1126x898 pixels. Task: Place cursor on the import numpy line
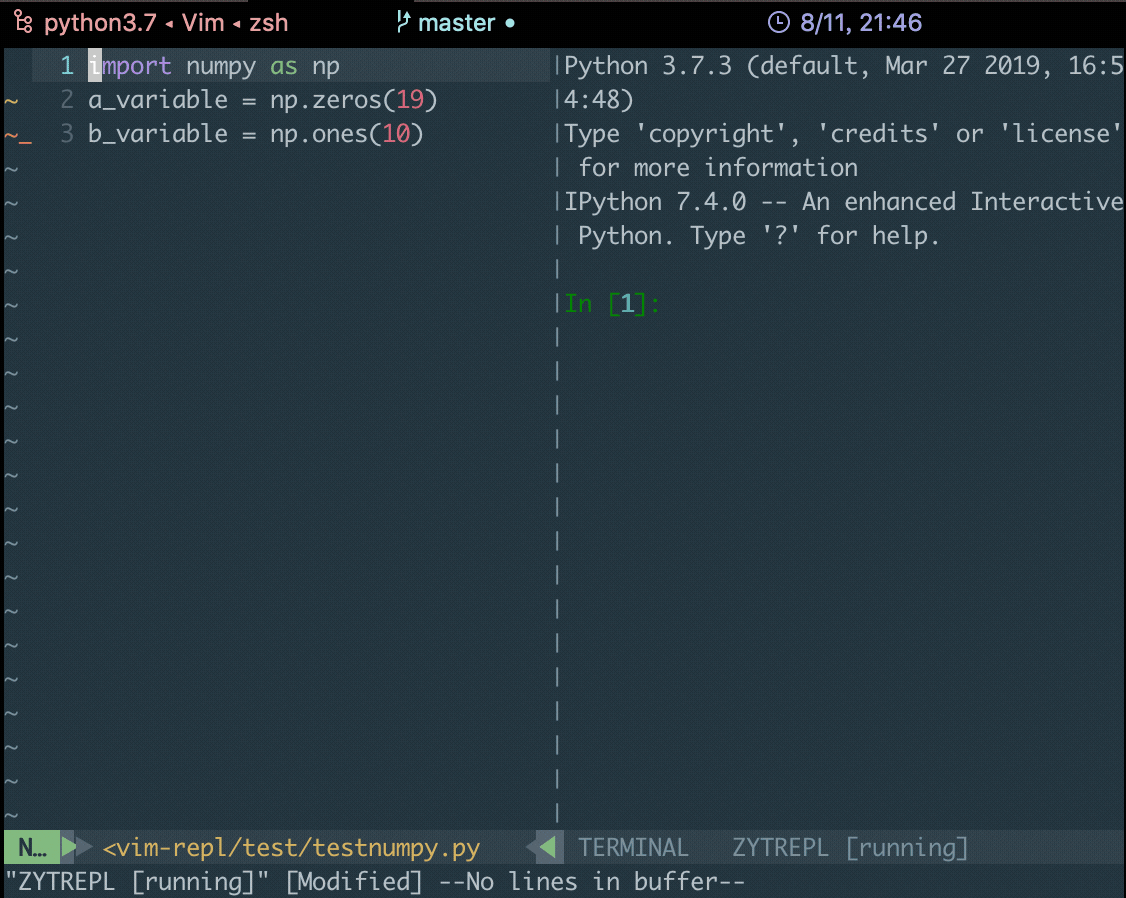(214, 66)
